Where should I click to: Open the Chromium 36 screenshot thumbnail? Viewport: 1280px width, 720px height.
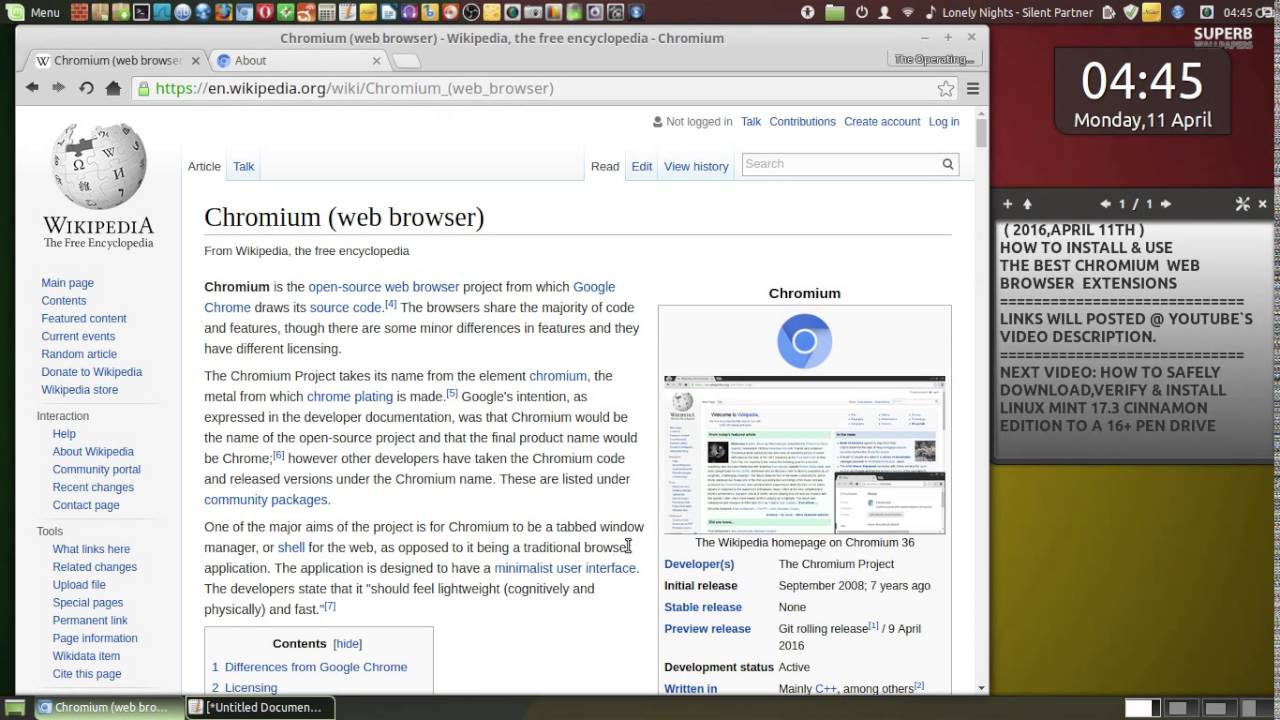coord(804,455)
